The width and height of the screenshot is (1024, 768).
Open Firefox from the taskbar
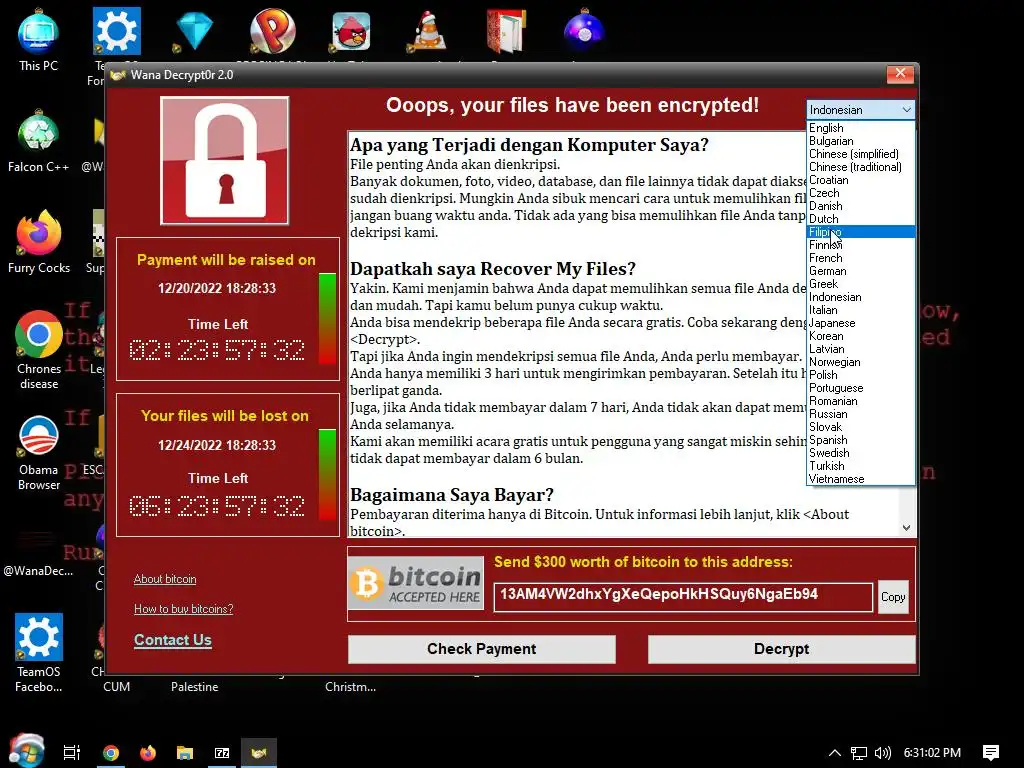148,752
